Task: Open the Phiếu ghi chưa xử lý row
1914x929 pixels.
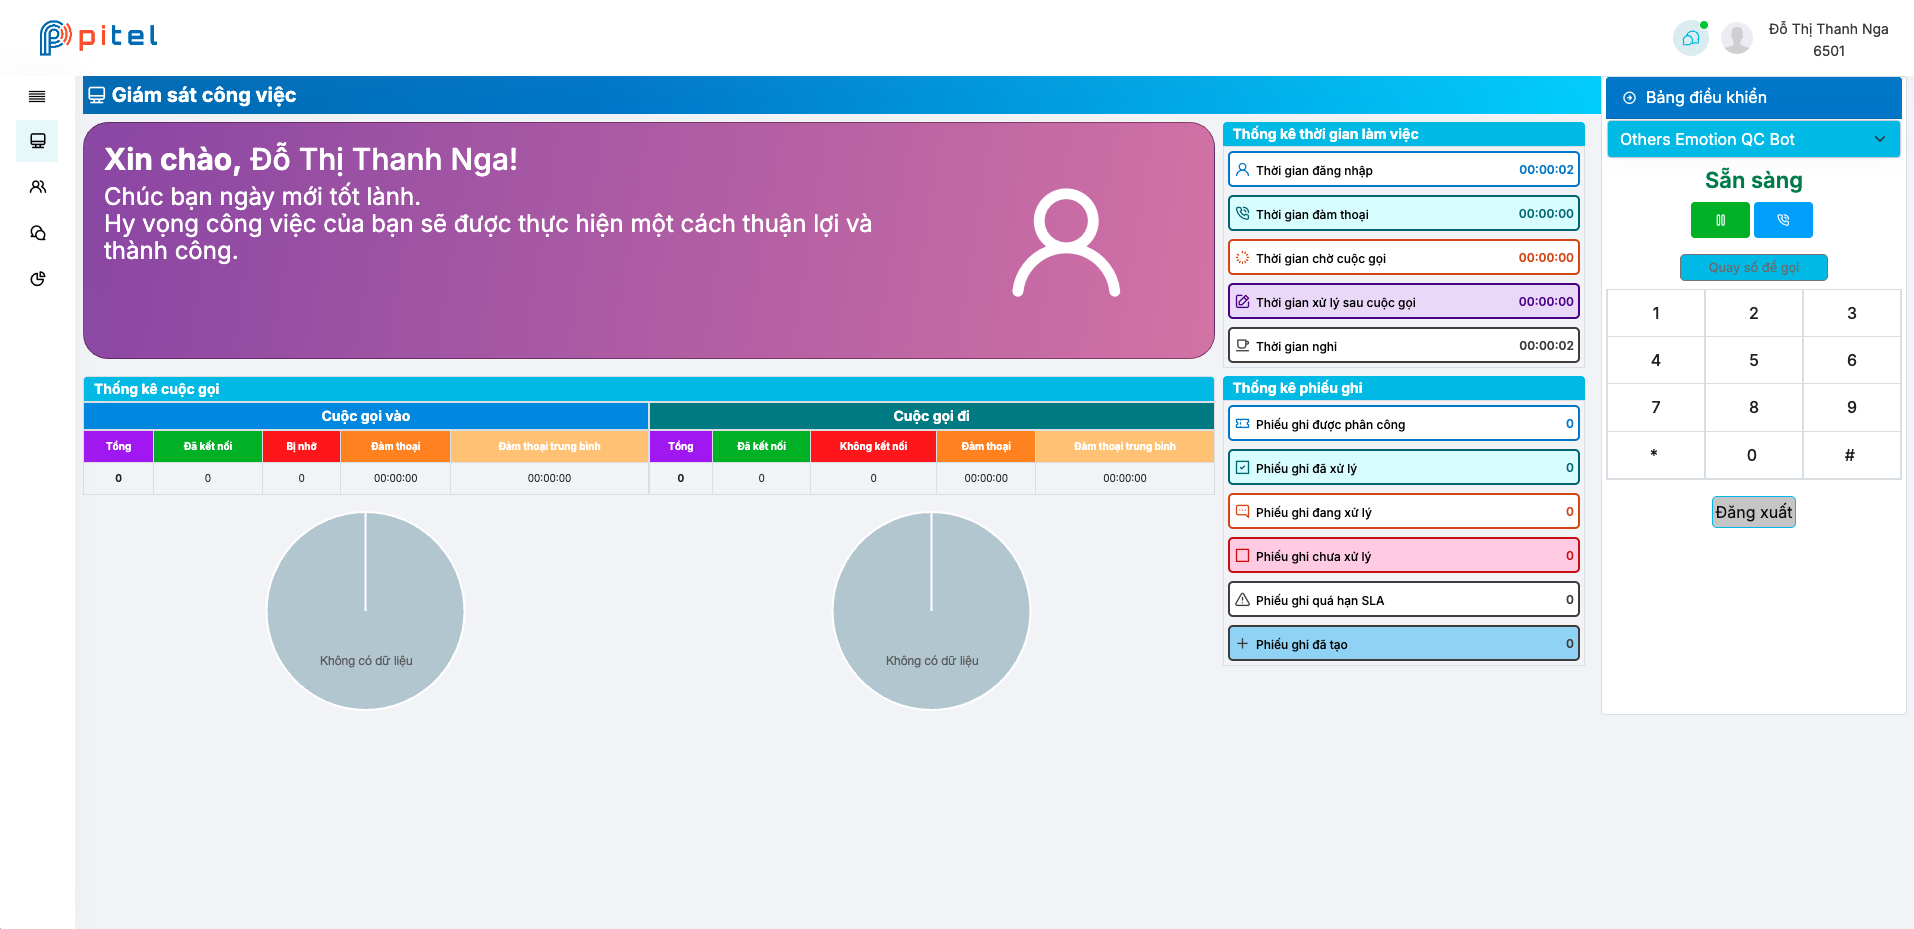Action: pos(1403,556)
